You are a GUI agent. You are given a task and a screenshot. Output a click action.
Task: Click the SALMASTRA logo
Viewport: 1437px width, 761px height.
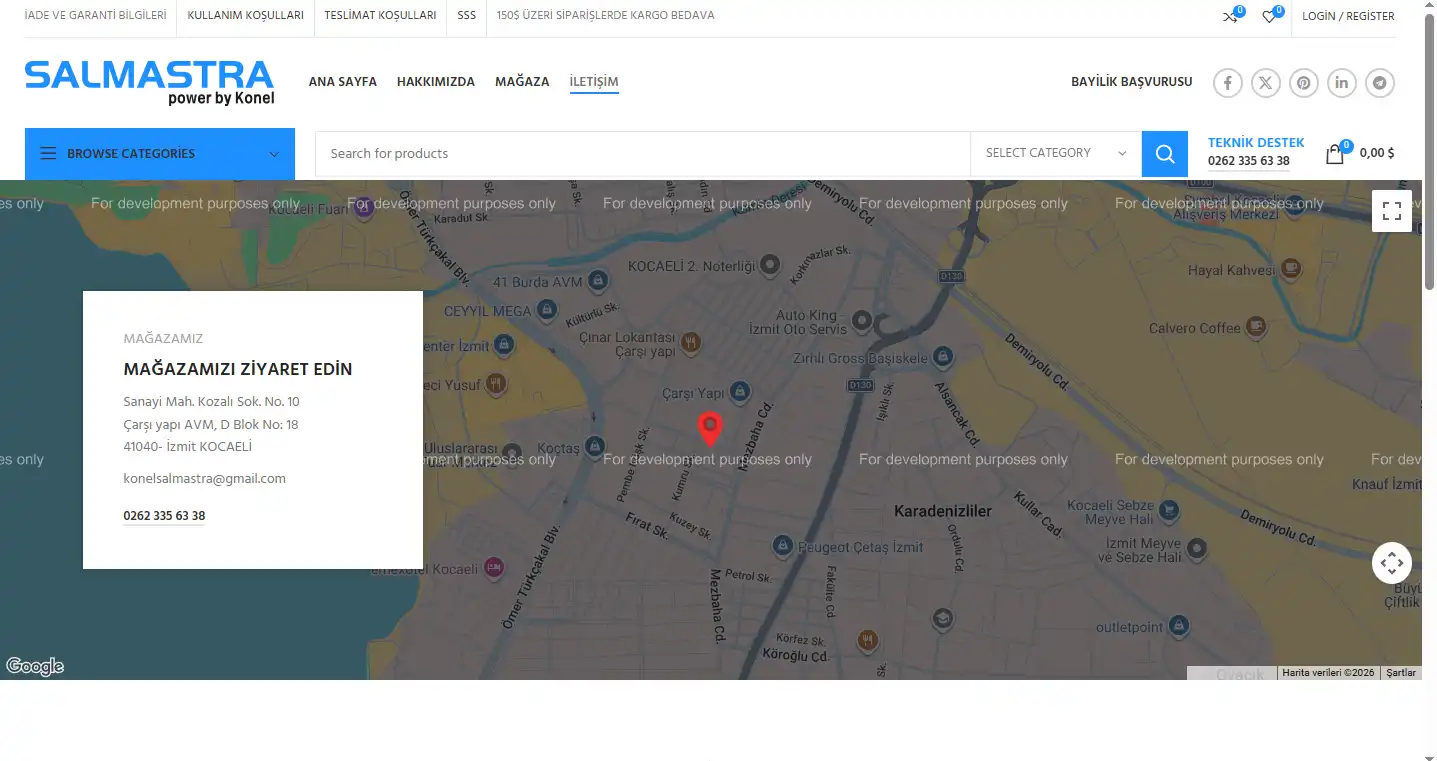[x=150, y=83]
